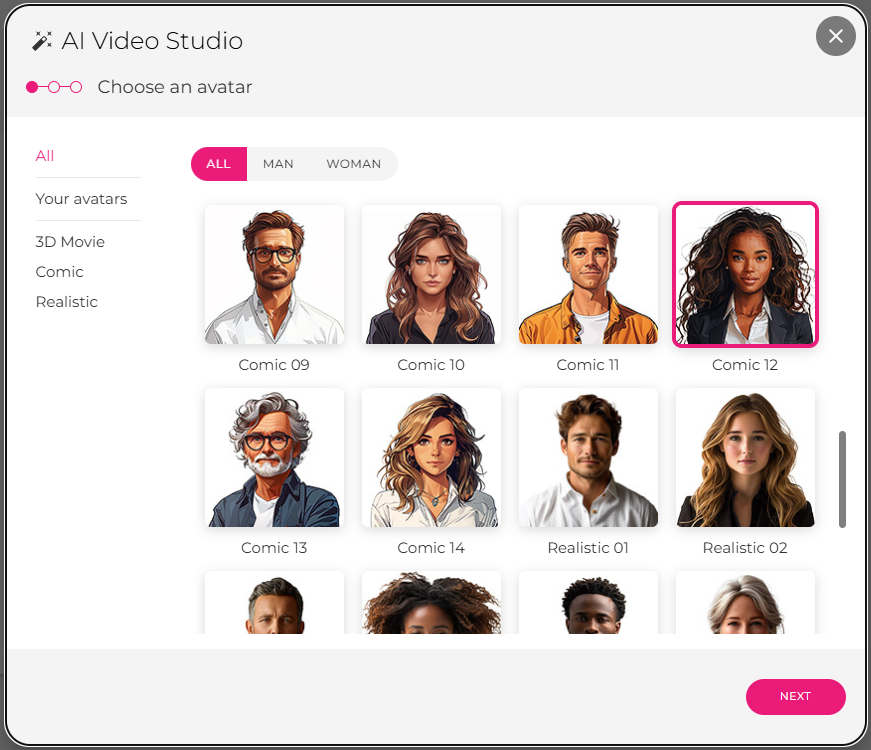This screenshot has height=750, width=871.
Task: Click the magic wand AI Video Studio icon
Action: pyautogui.click(x=42, y=41)
